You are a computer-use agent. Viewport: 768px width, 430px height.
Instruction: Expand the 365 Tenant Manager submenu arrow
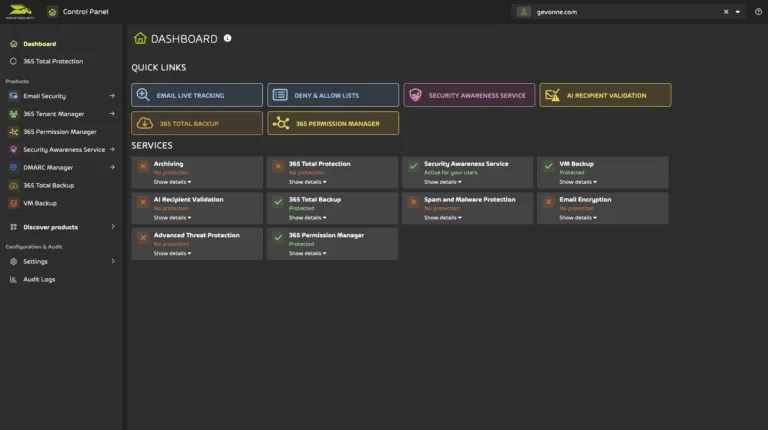click(112, 114)
